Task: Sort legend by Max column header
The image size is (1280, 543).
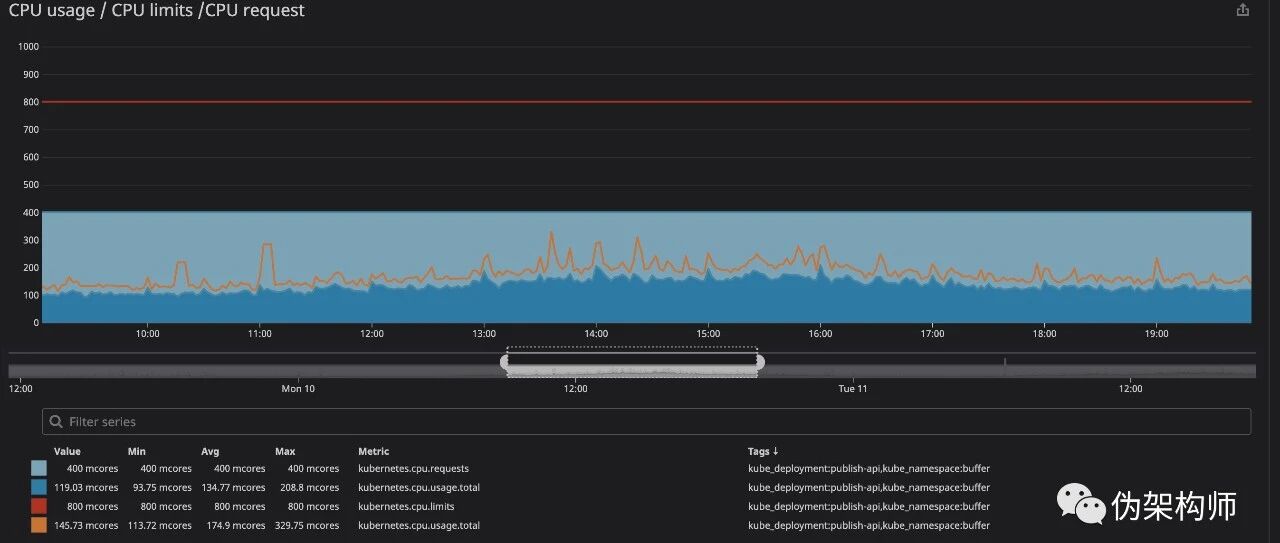Action: (x=285, y=451)
